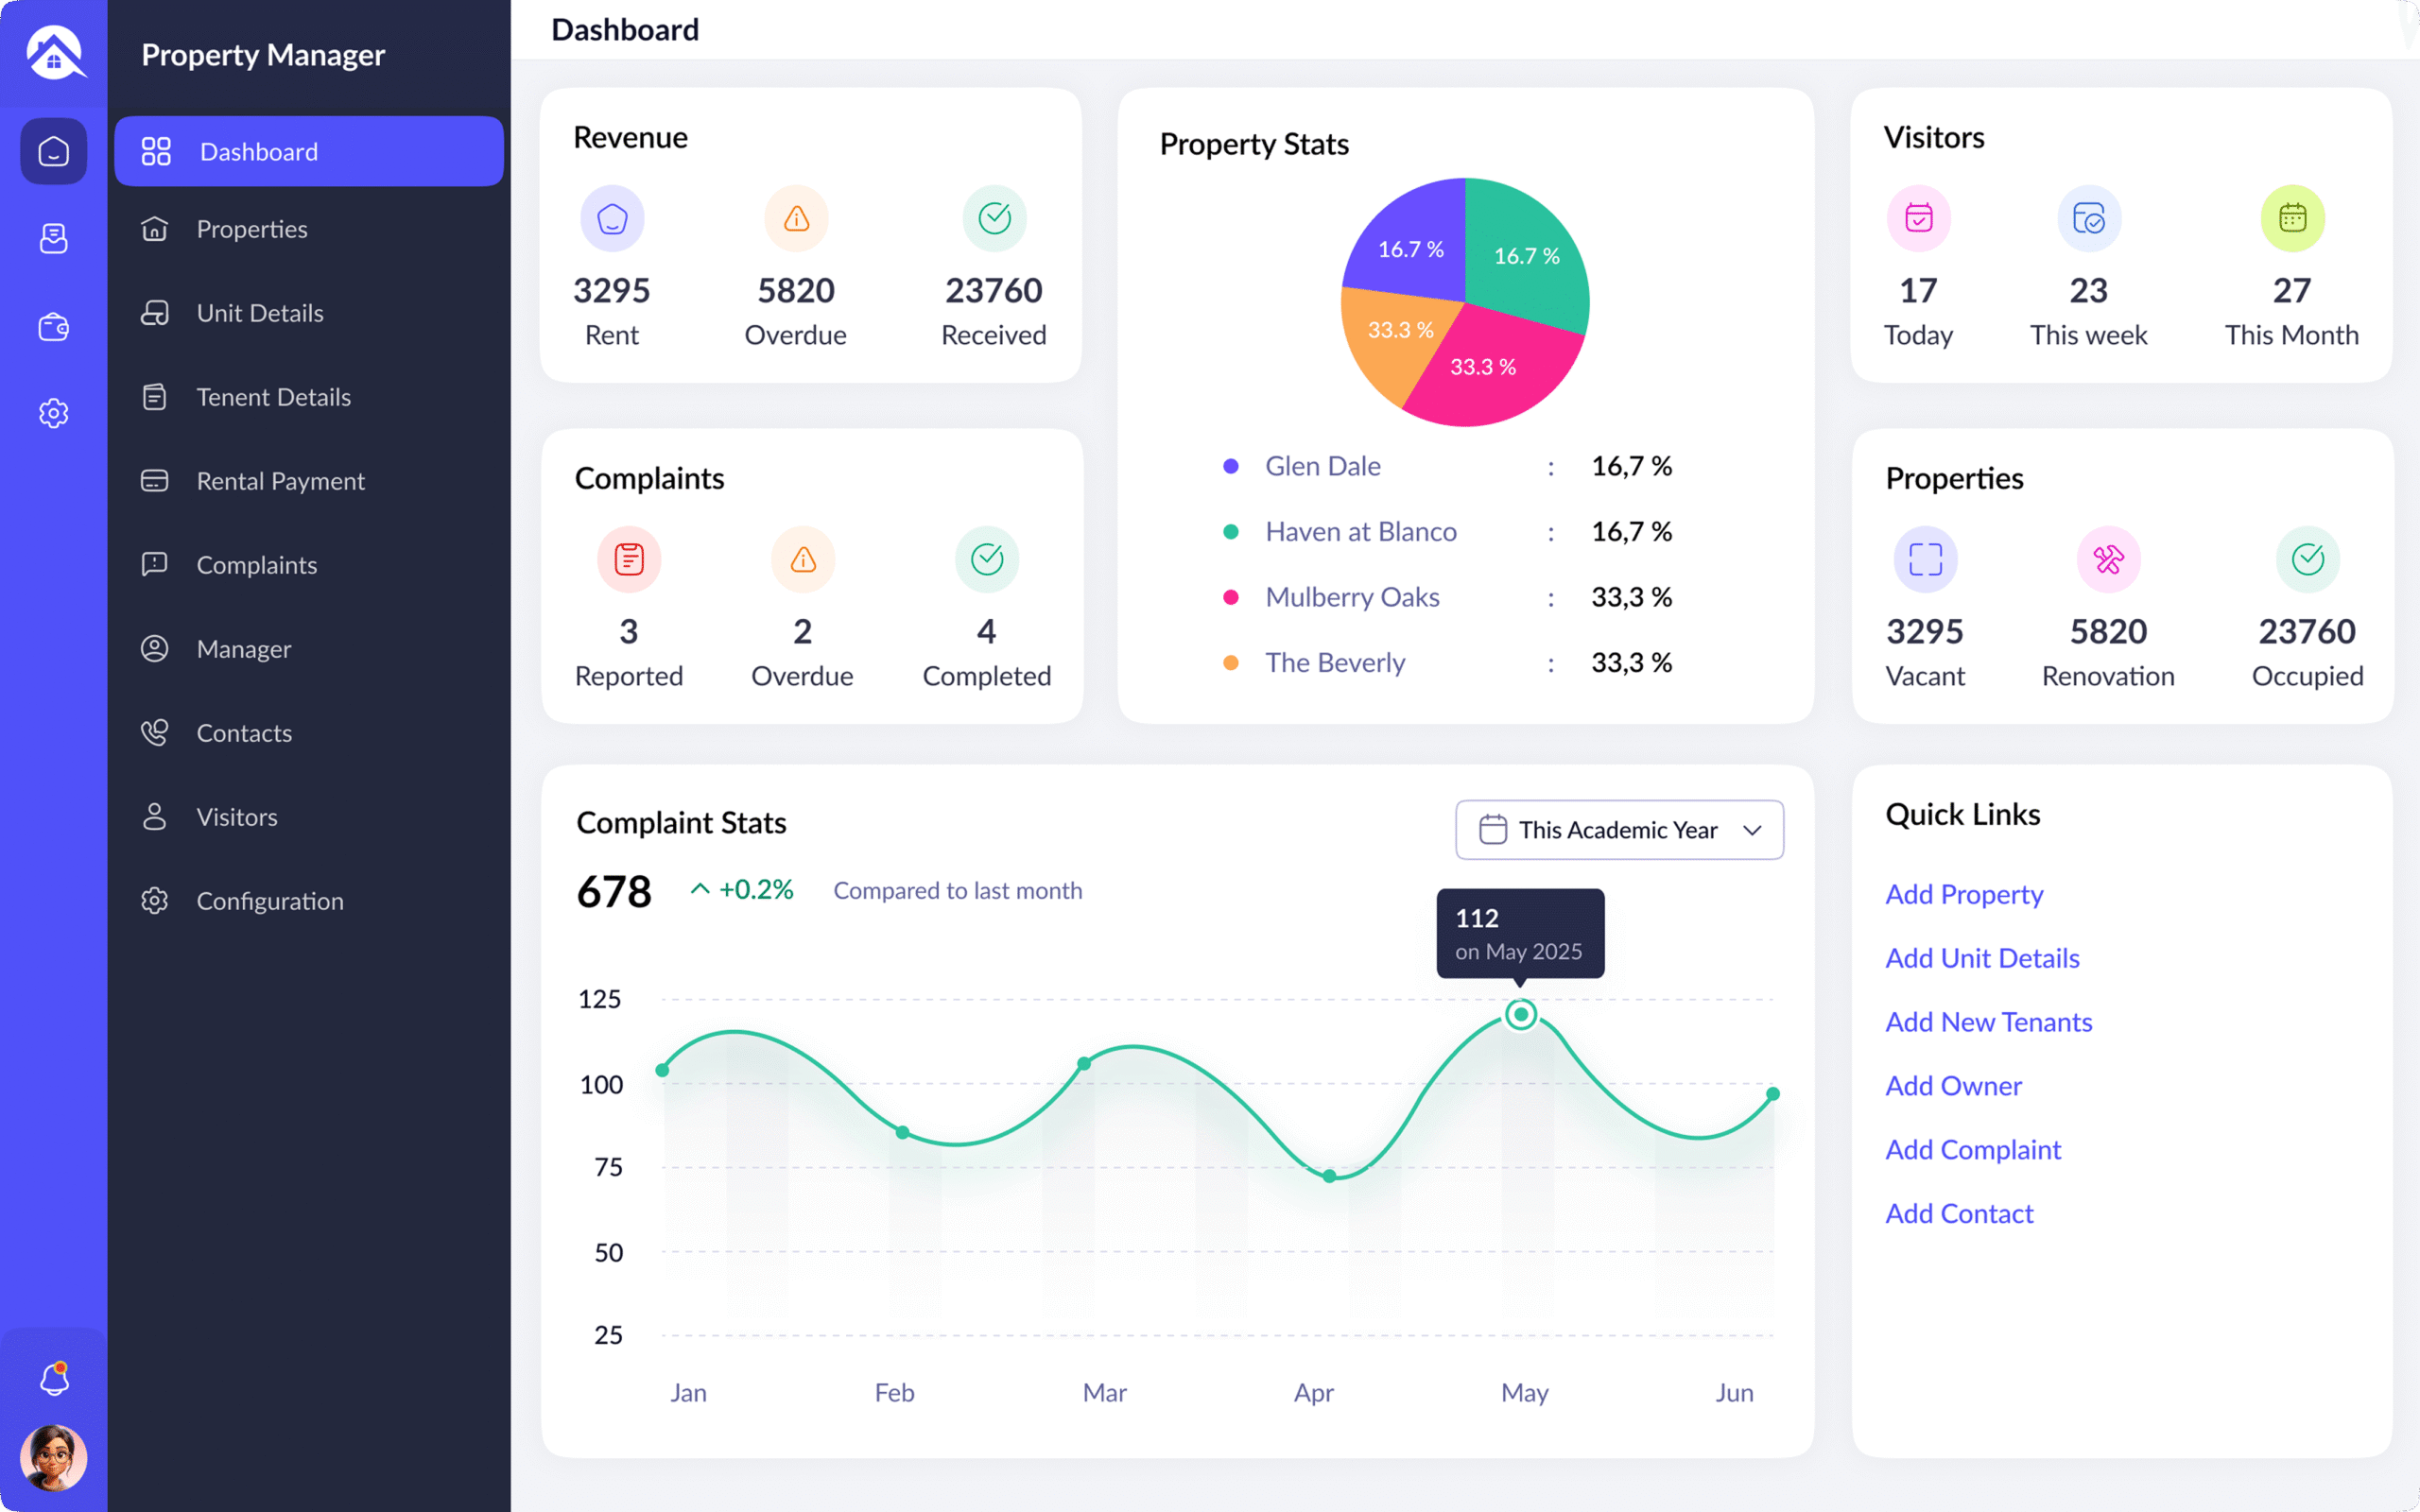Screen dimensions: 2420x1512
Task: Click the chevron arrow in year selector
Action: [1752, 830]
